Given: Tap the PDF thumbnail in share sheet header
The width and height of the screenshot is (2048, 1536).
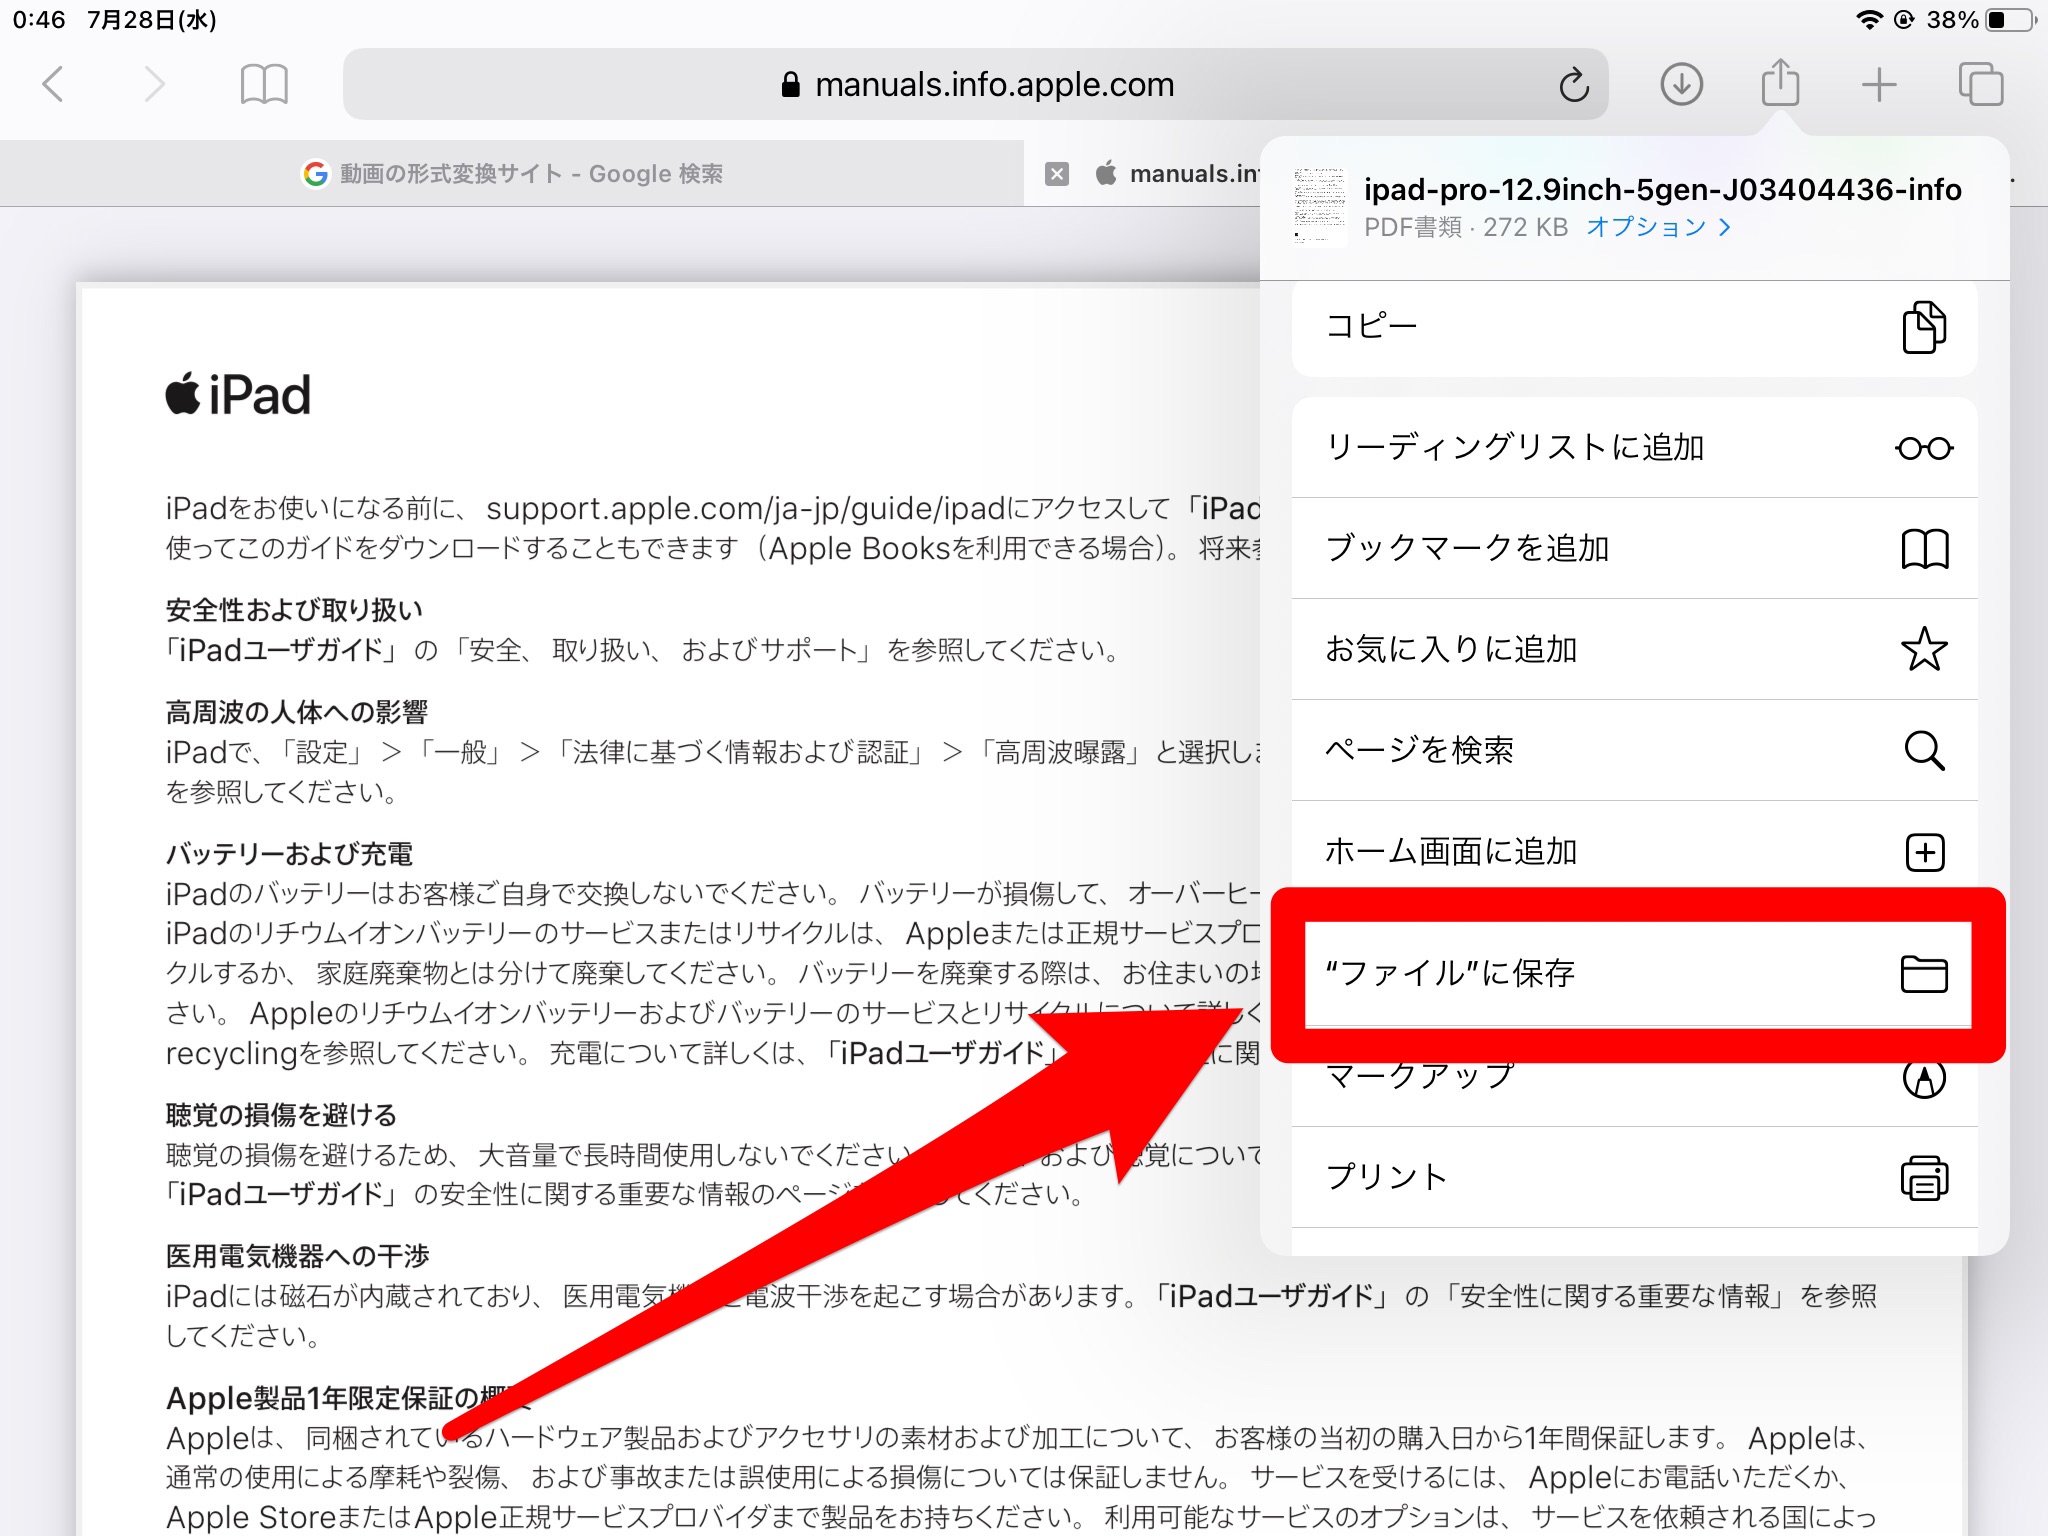Looking at the screenshot, I should 1319,207.
